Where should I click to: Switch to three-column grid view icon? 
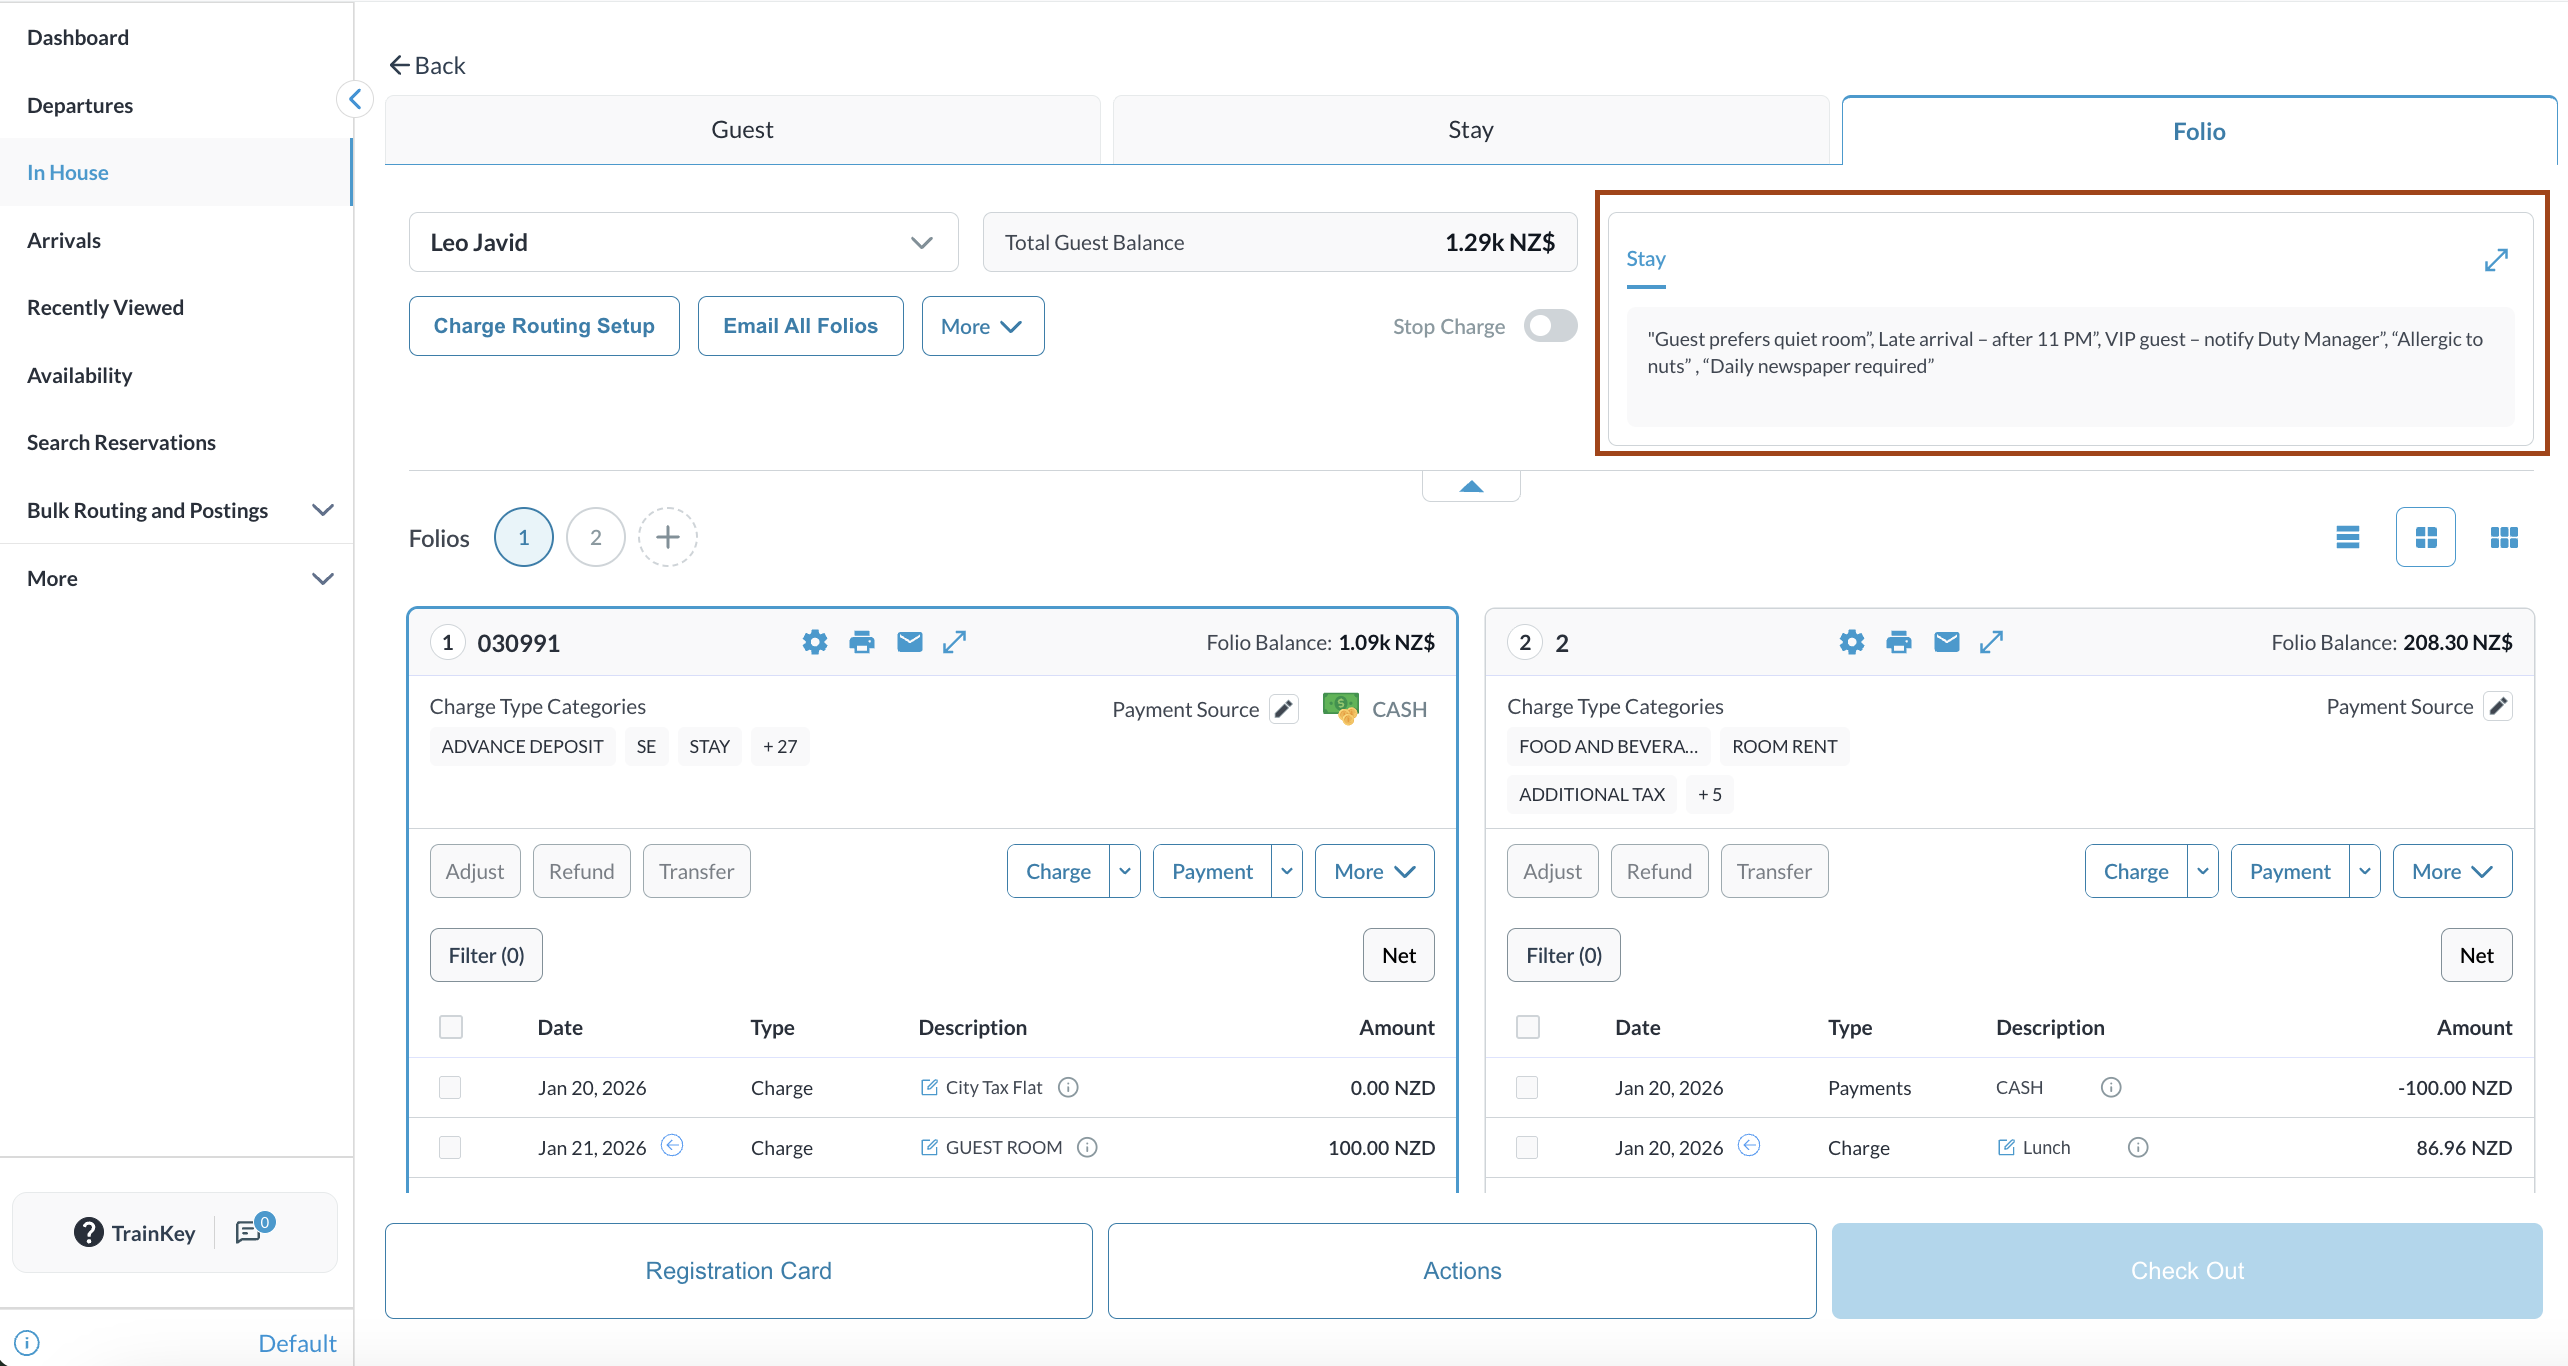coord(2503,537)
